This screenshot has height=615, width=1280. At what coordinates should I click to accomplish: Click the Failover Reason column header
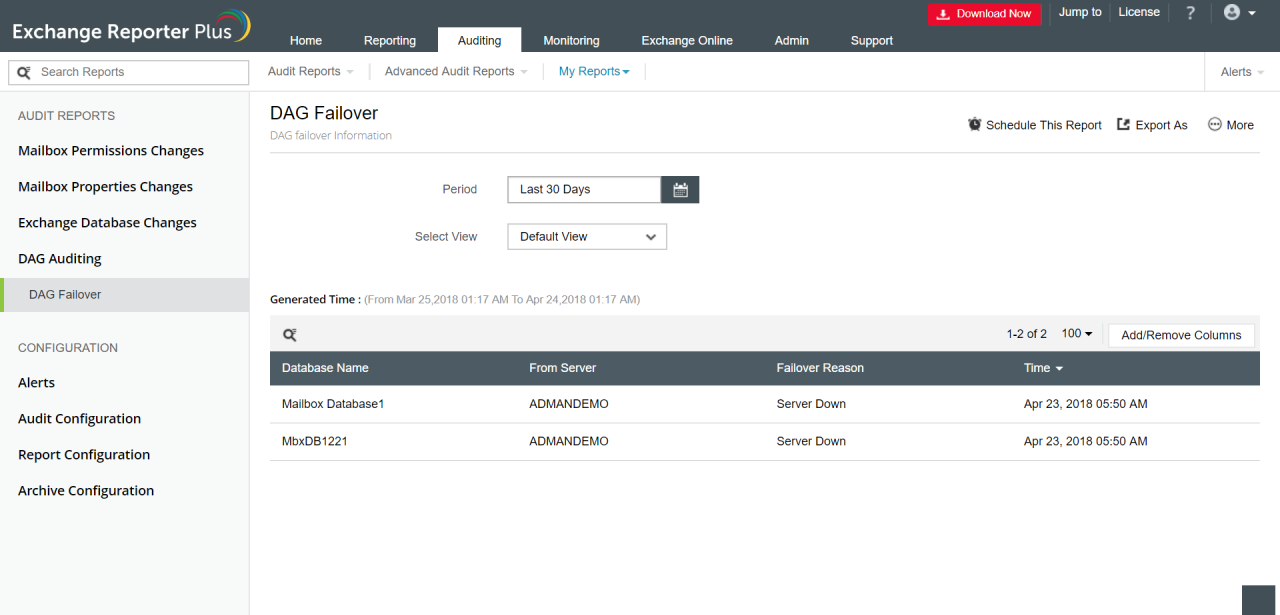[x=820, y=368]
